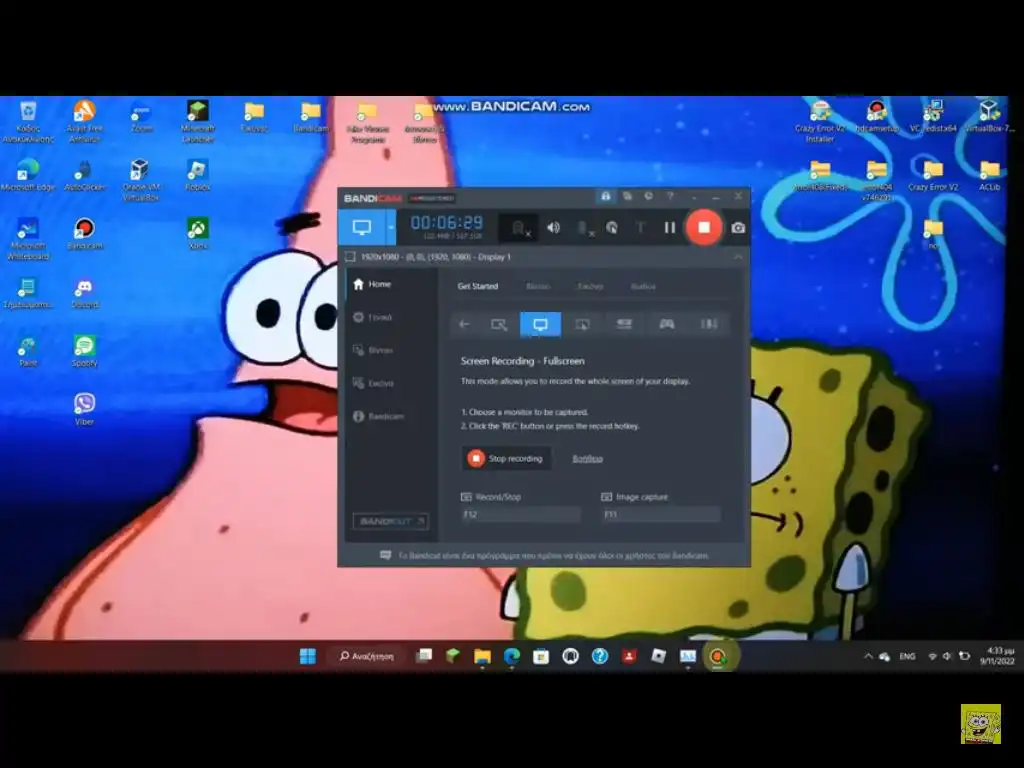This screenshot has height=768, width=1024.
Task: Open Microsoft Edge desktop shortcut
Action: tap(28, 175)
